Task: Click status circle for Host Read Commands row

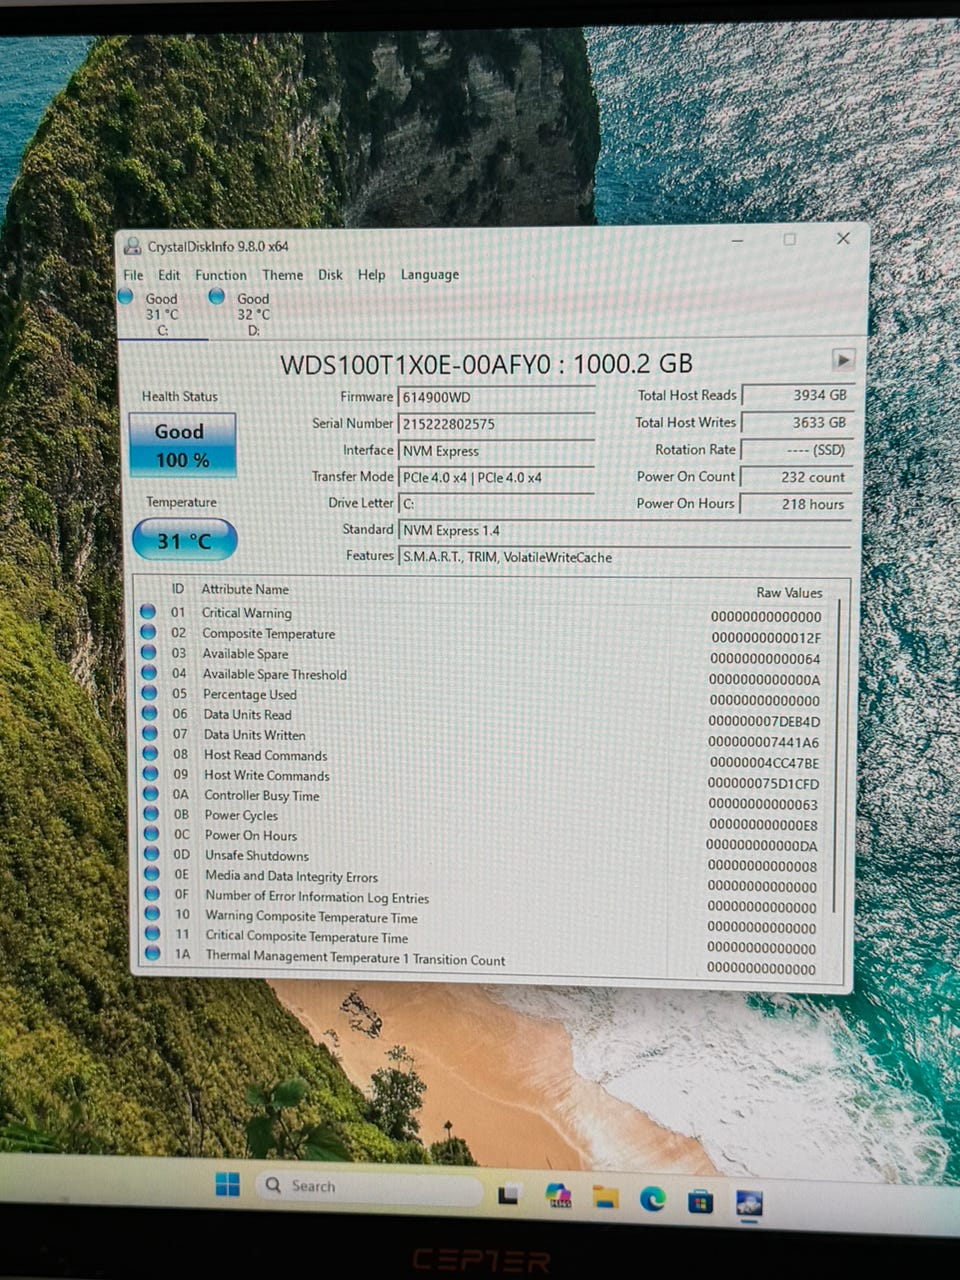Action: 150,753
